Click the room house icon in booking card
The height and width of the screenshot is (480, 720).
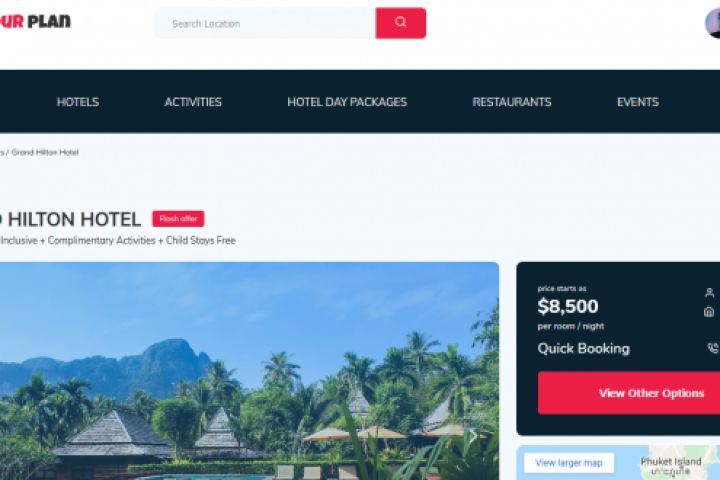[x=709, y=312]
